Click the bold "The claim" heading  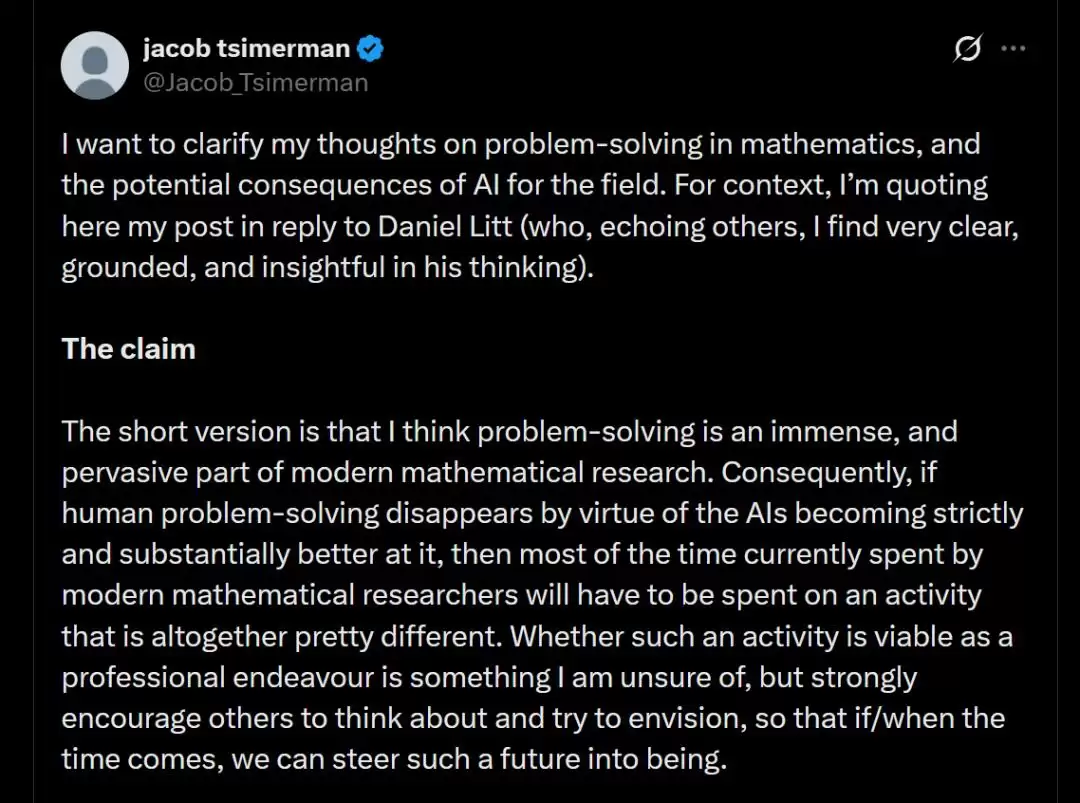click(x=129, y=349)
